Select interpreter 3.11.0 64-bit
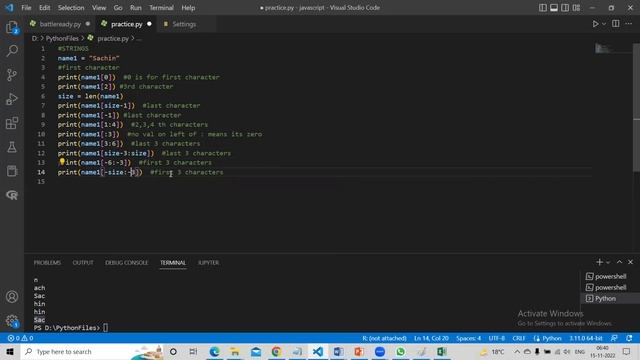Image resolution: width=640 pixels, height=360 pixels. (x=586, y=338)
